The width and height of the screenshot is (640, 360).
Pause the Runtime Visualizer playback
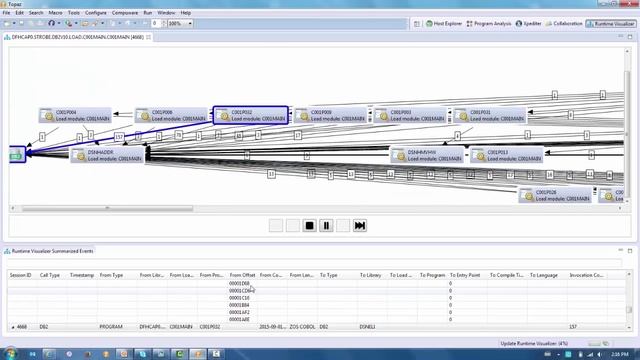[326, 225]
